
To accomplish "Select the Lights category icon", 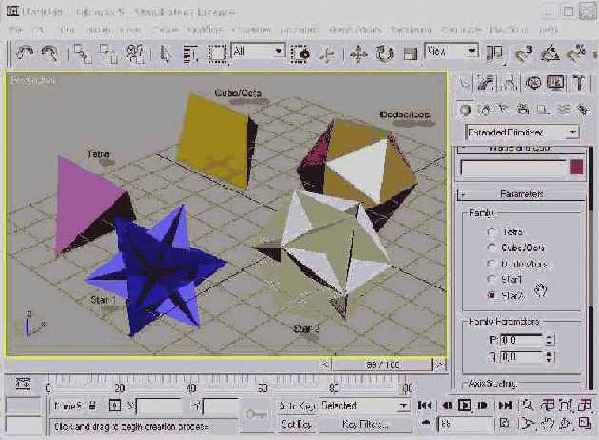I will (503, 110).
